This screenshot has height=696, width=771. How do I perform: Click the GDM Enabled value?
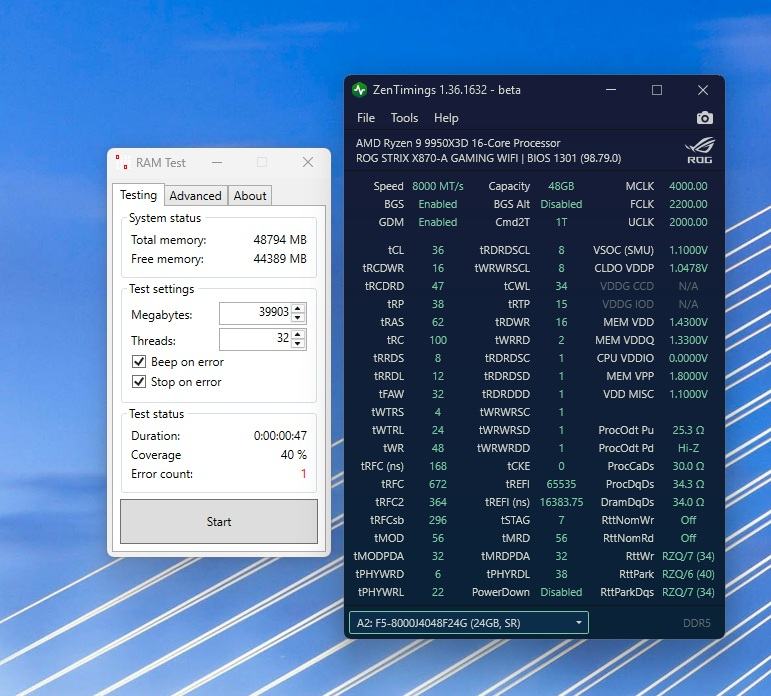[x=438, y=222]
